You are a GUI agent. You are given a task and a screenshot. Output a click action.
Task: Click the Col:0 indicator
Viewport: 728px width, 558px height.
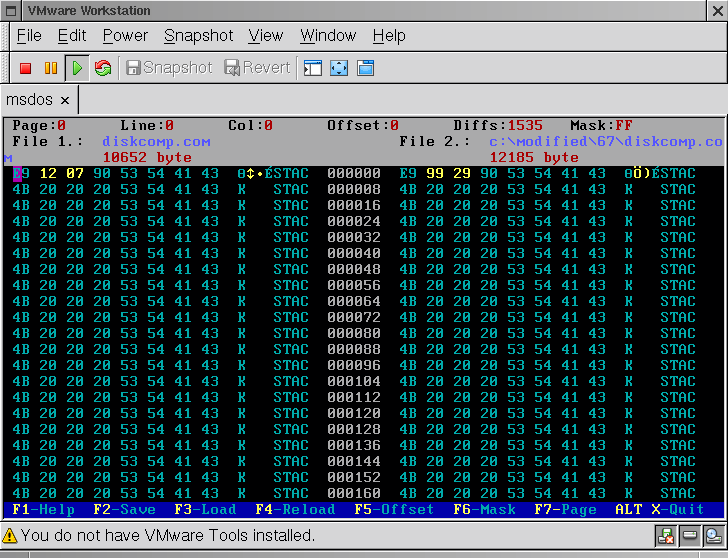(250, 125)
